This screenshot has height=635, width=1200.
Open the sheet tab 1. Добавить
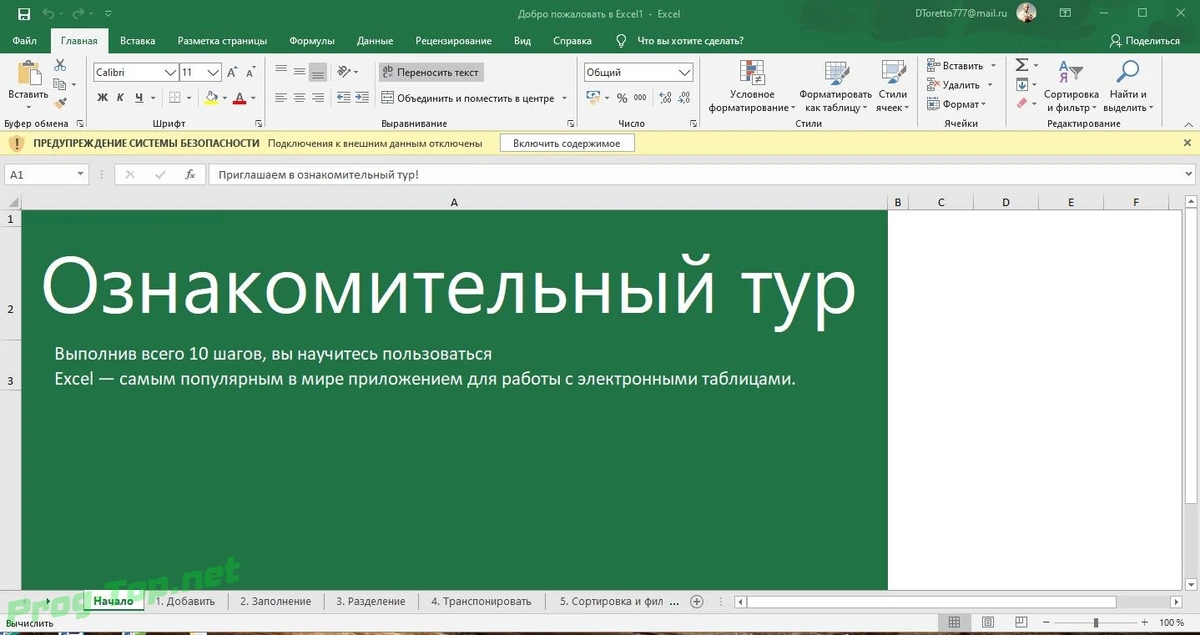[185, 601]
